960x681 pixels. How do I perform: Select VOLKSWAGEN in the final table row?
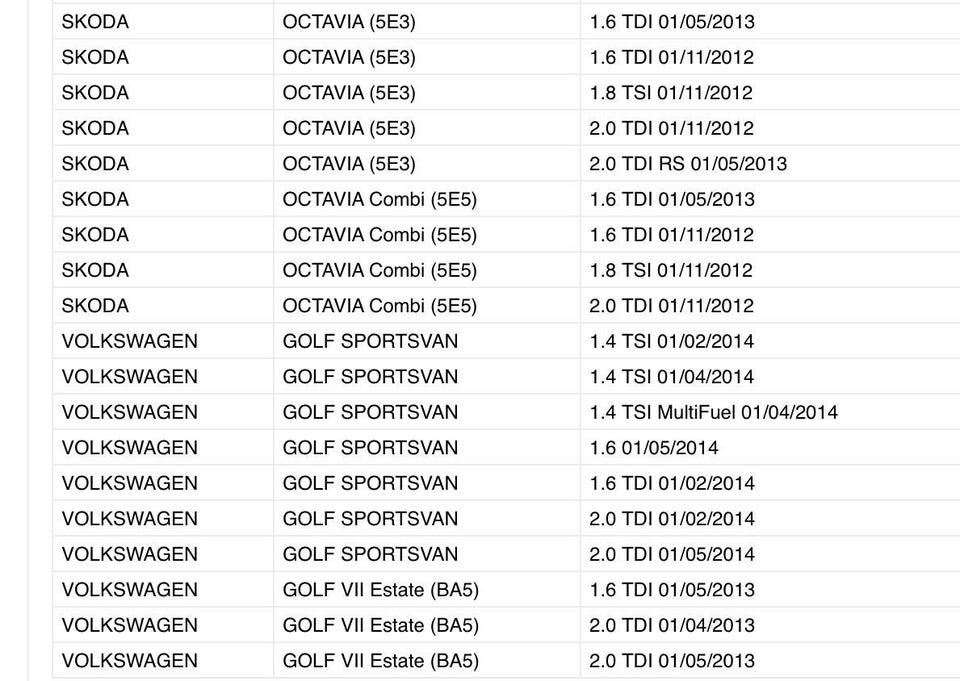(x=163, y=661)
